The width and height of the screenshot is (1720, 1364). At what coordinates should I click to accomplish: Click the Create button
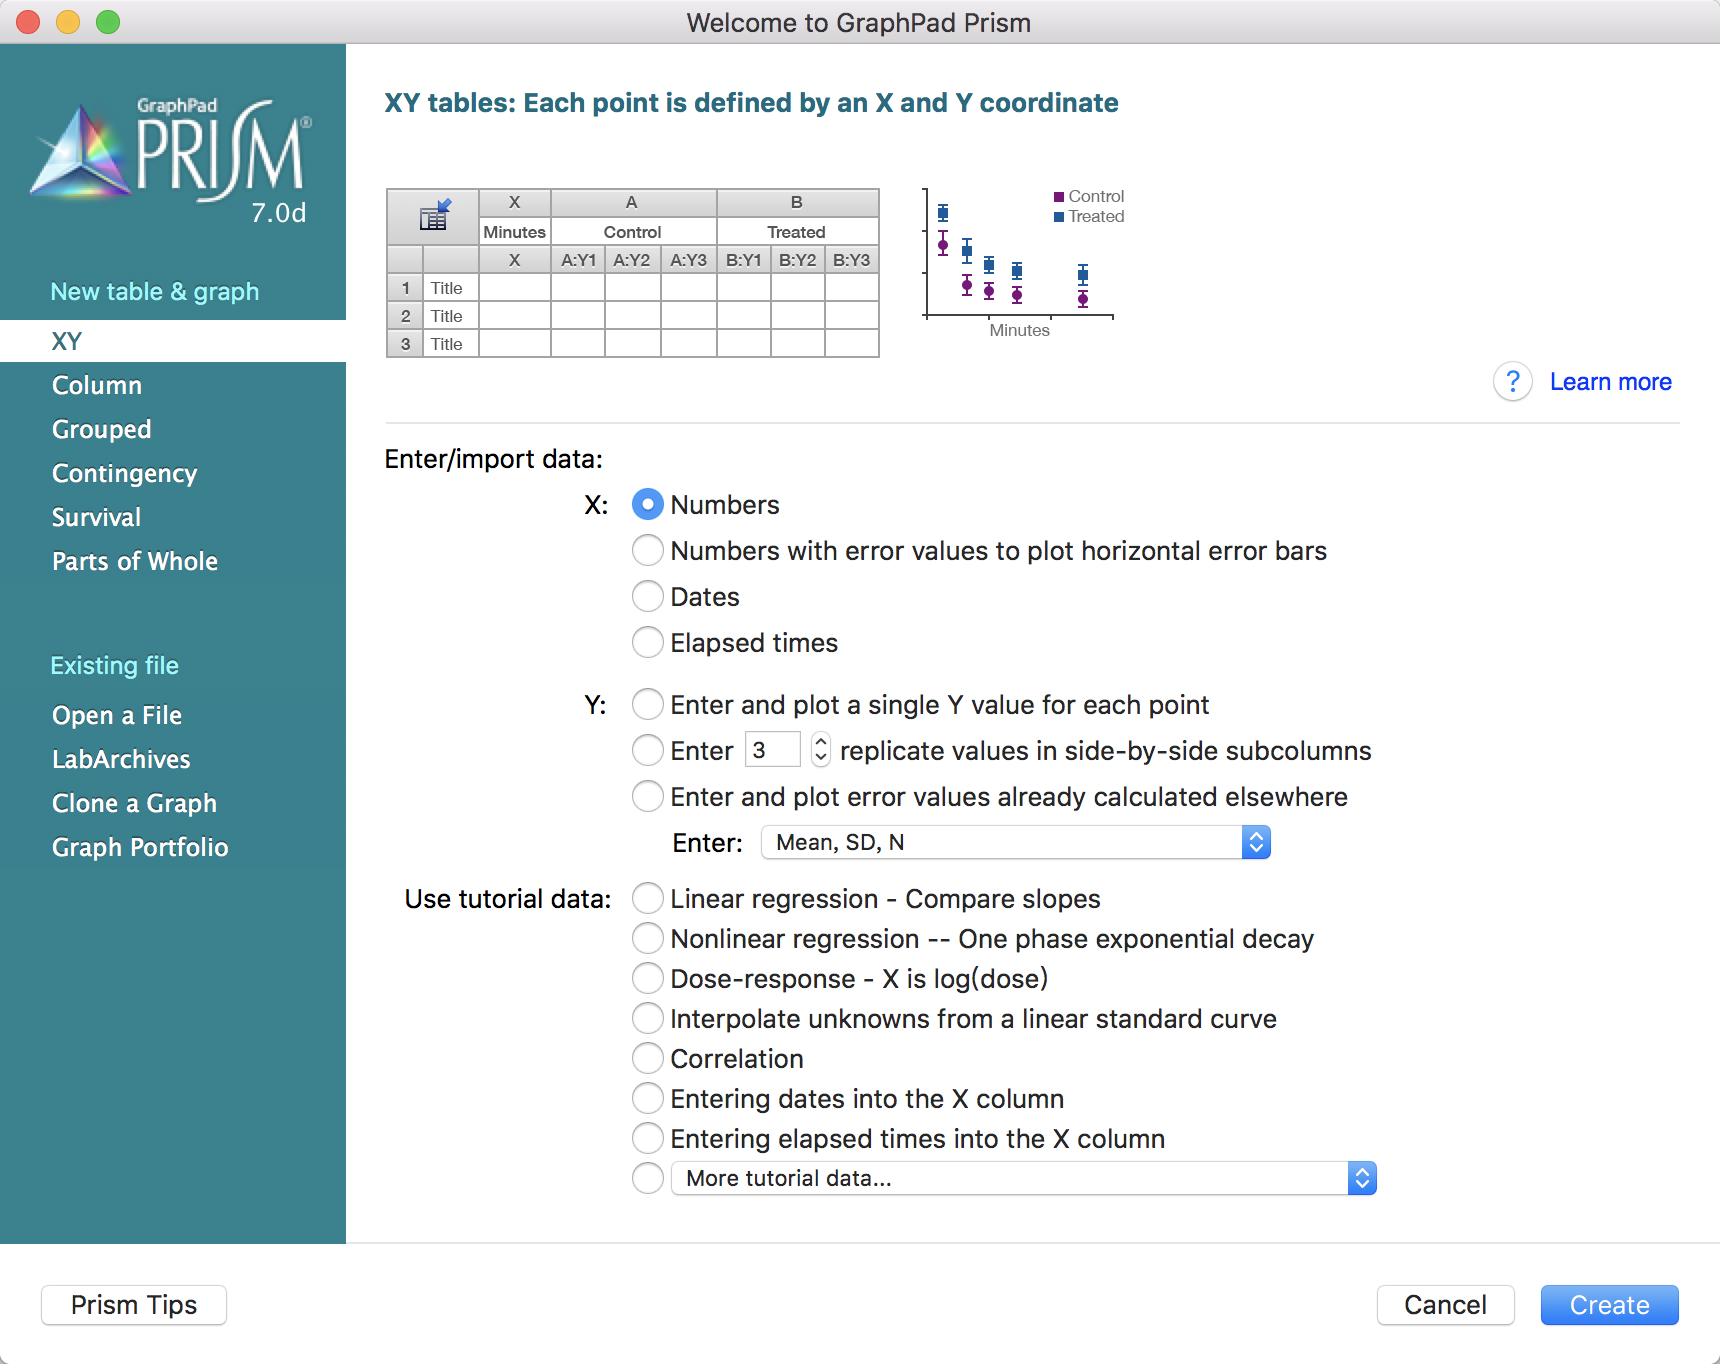click(1609, 1305)
